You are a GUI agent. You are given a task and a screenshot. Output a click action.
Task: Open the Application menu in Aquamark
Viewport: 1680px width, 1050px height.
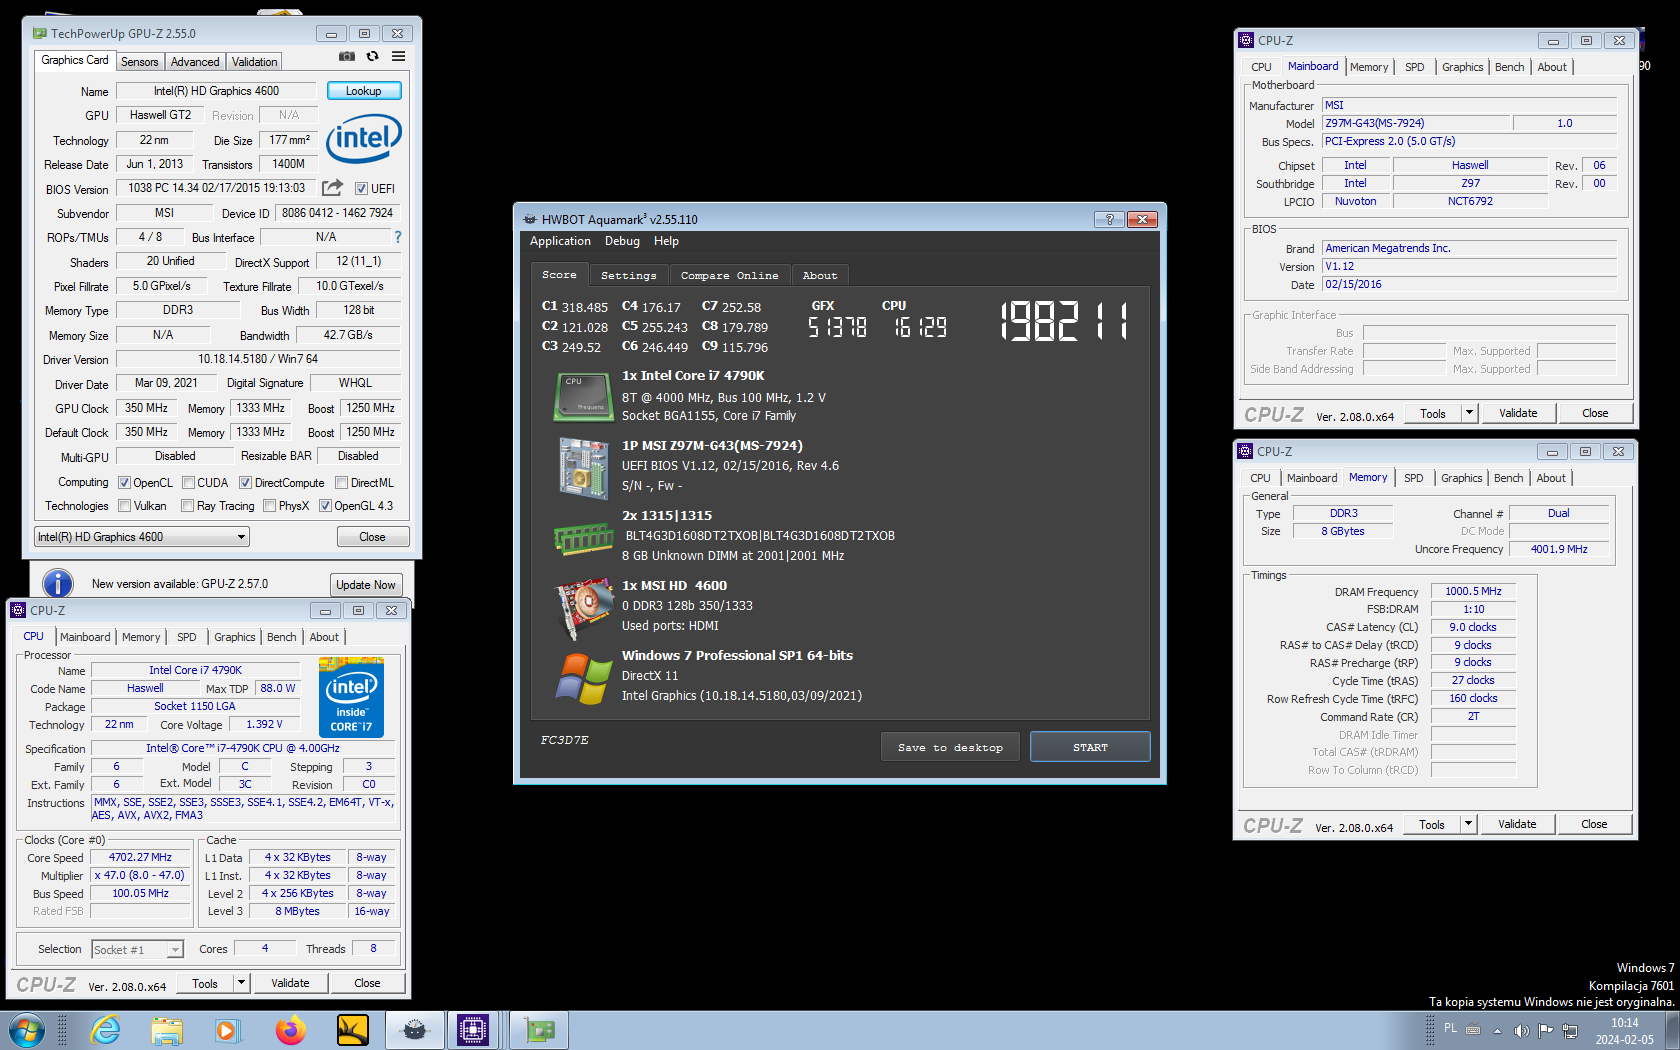click(560, 241)
